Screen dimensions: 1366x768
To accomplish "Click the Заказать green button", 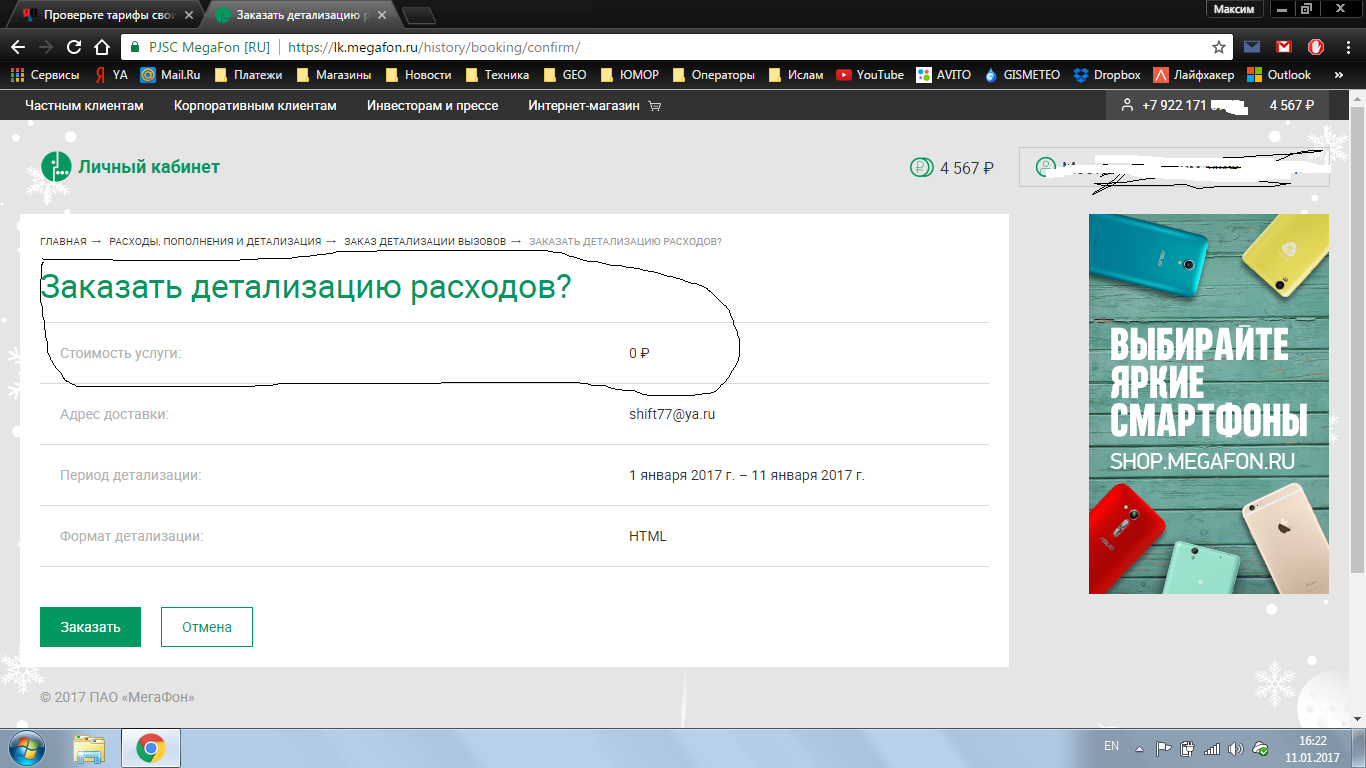I will tap(90, 627).
